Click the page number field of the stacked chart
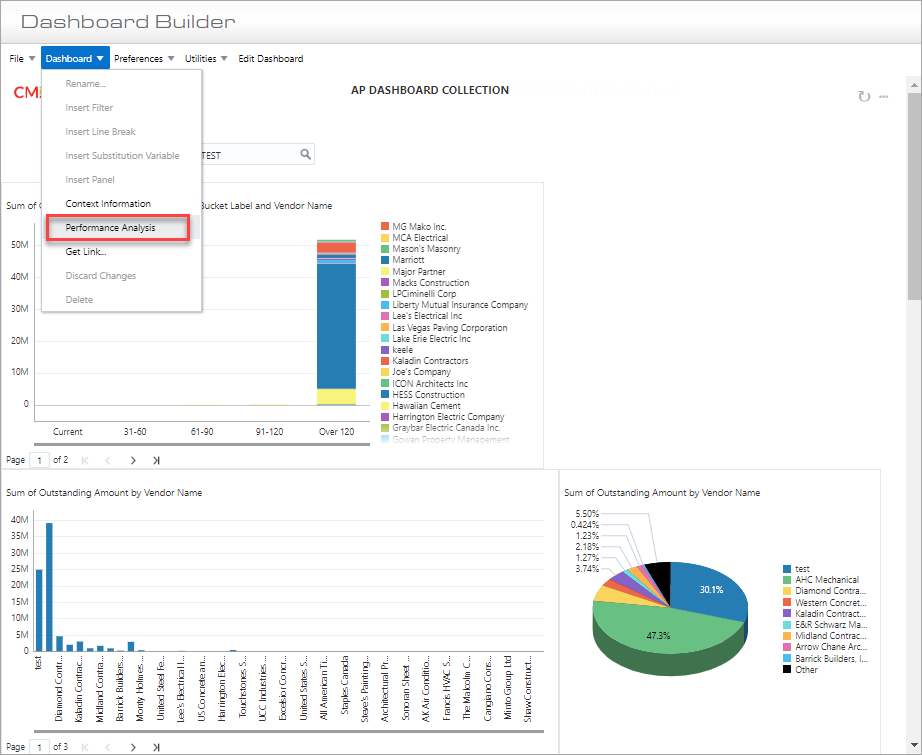 tap(39, 460)
